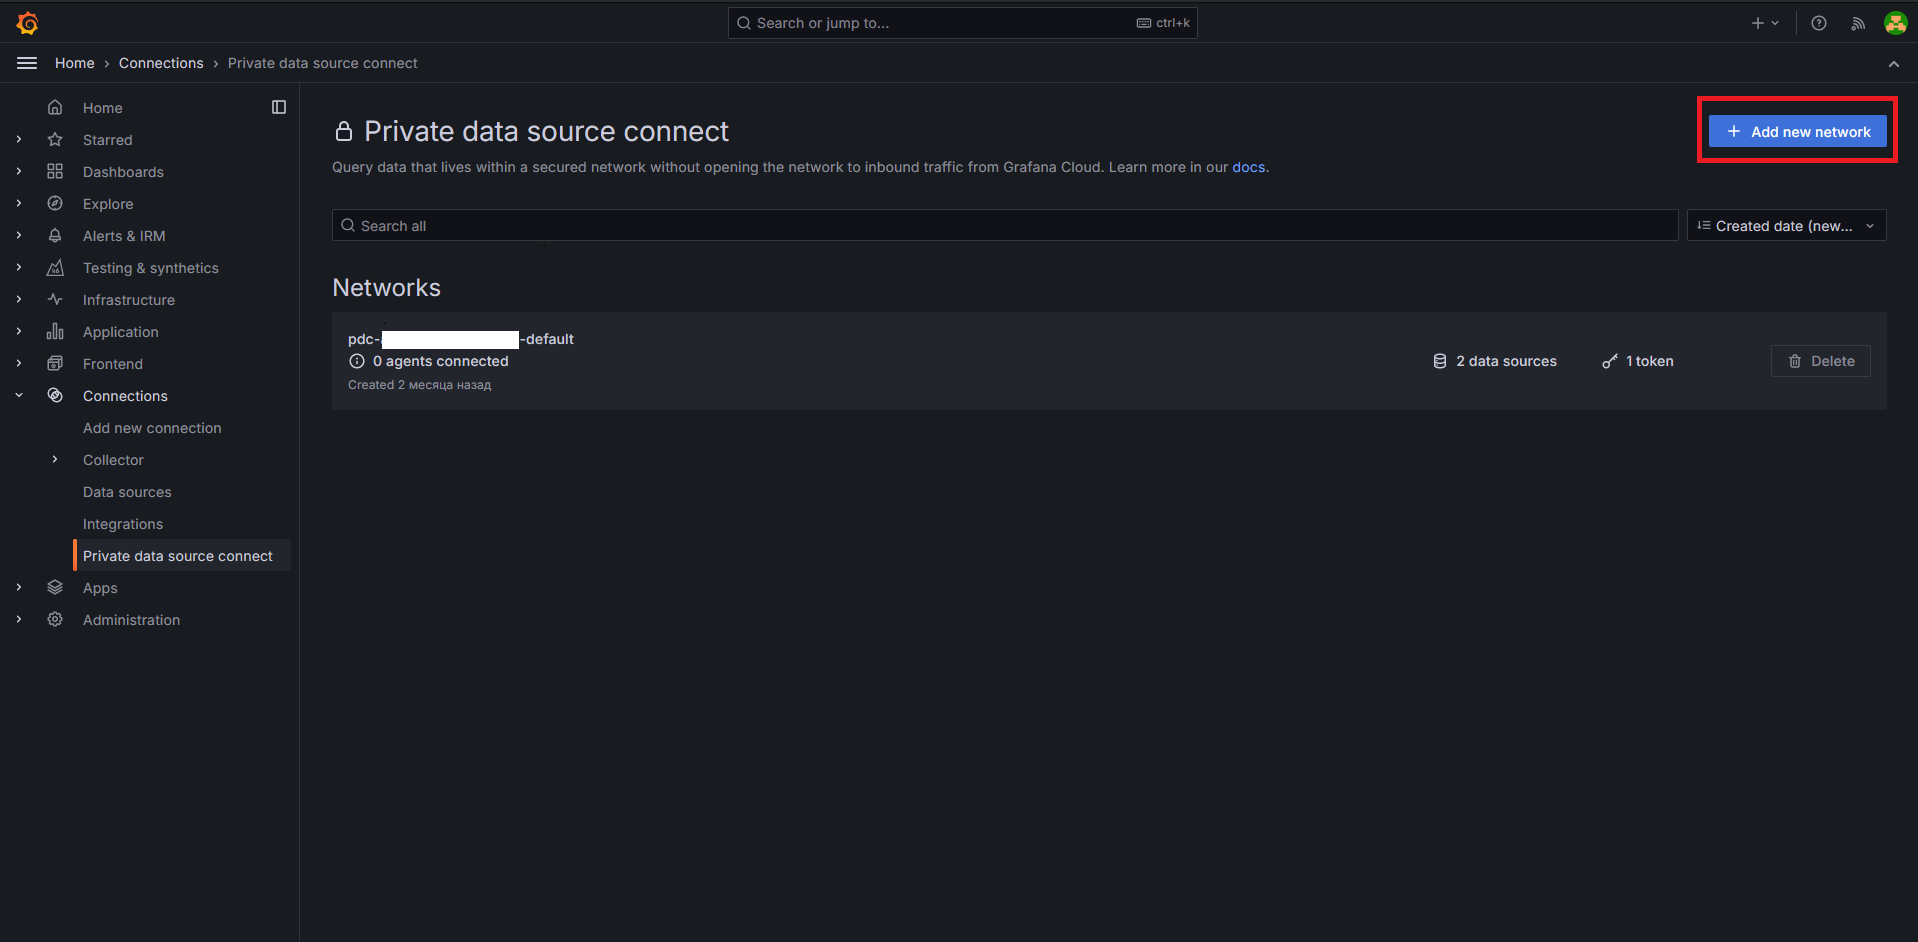Open Home item in sidebar

click(102, 108)
